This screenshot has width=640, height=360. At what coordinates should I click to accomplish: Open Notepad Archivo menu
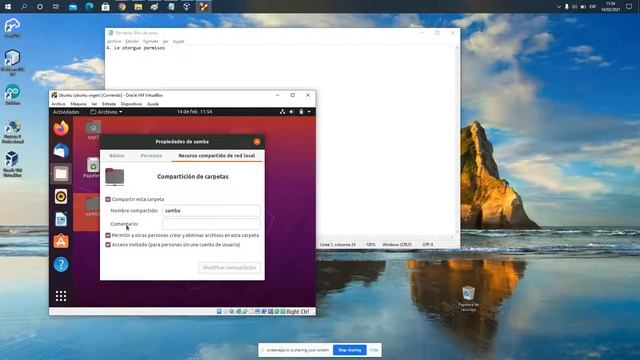tap(114, 41)
